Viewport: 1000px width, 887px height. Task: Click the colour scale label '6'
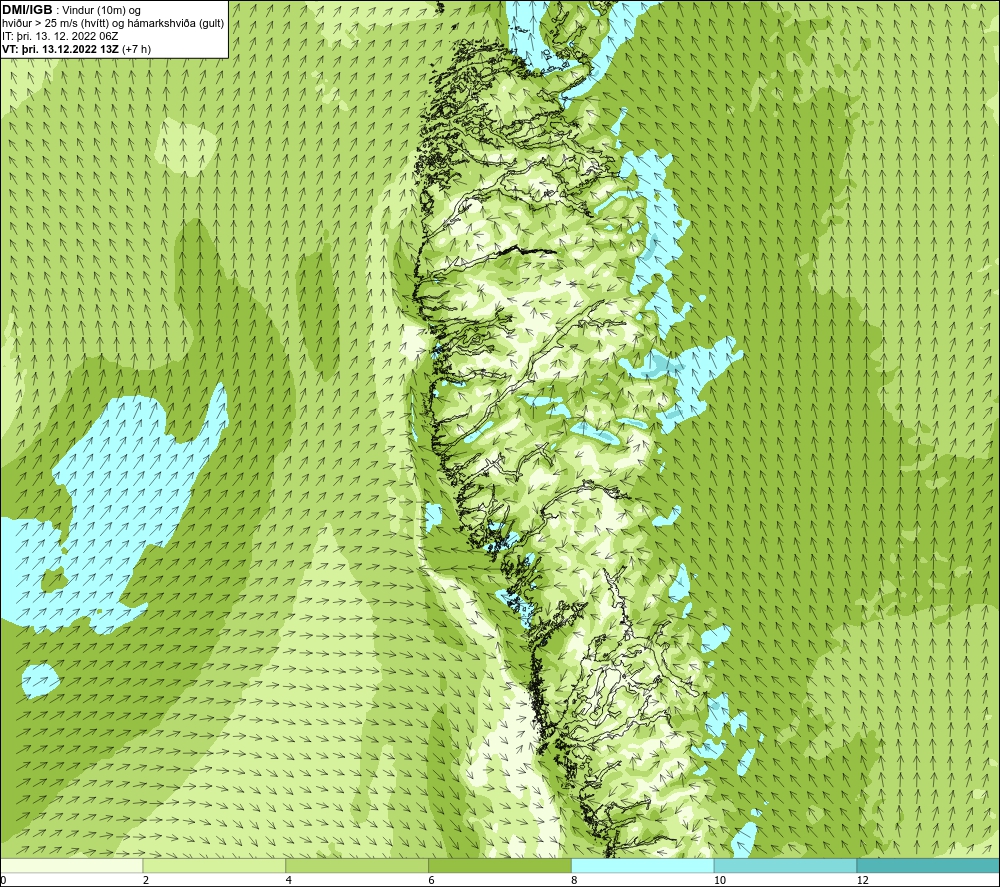432,880
